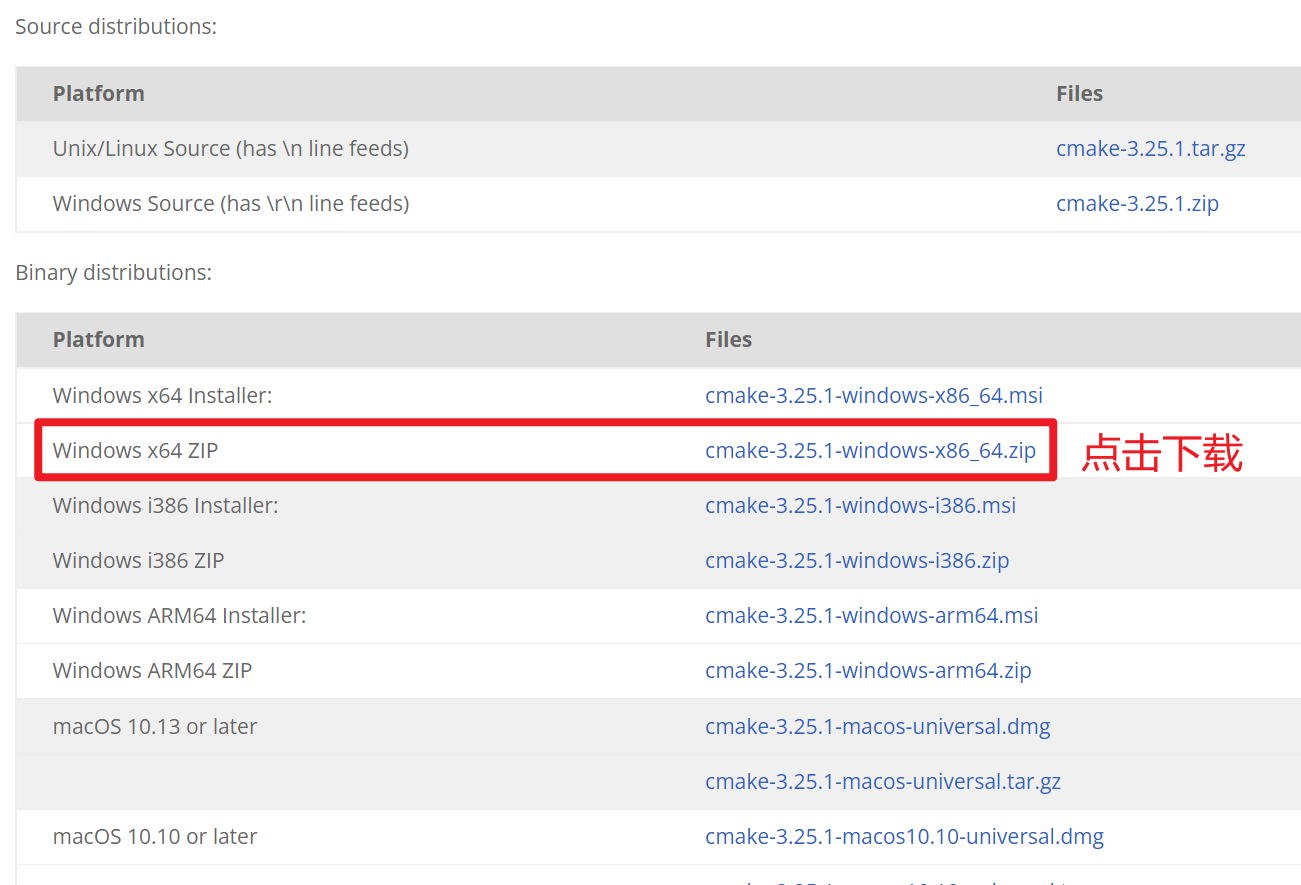Open cmake-3.25.1-windows-arm64.msi link
Viewport: 1301px width, 885px height.
click(x=871, y=616)
